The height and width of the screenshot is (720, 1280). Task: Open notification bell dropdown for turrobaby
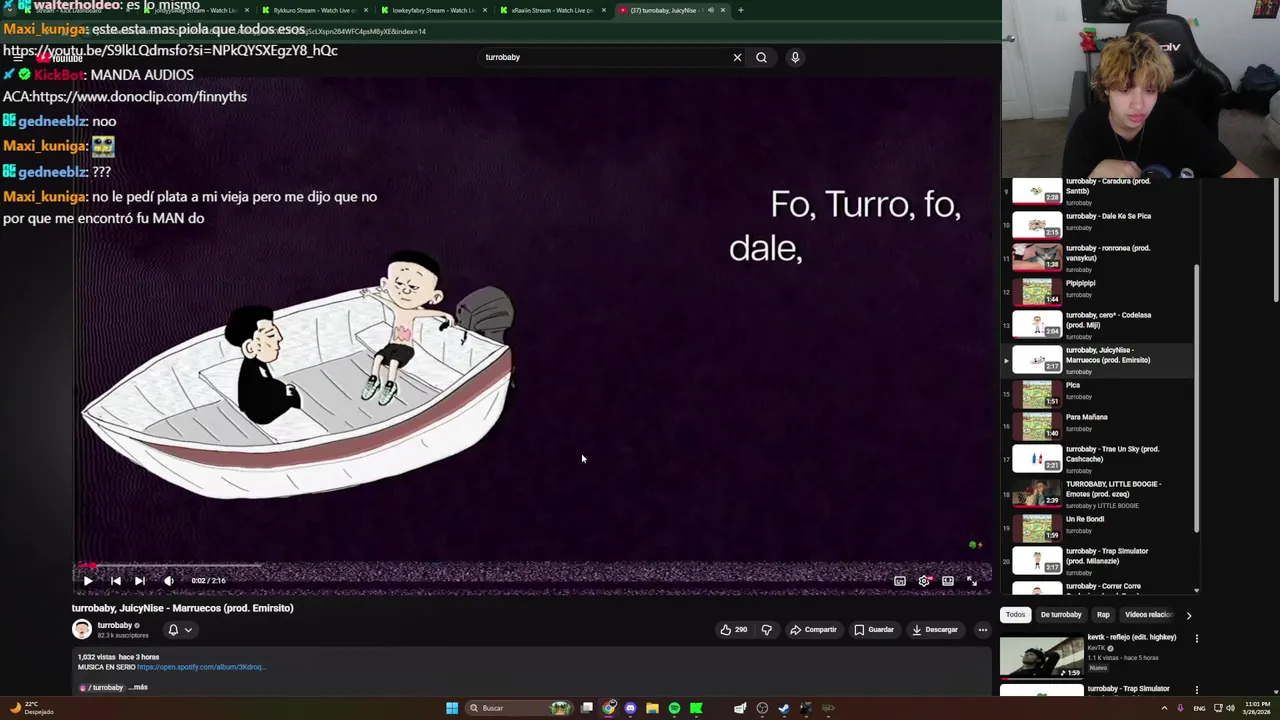coord(180,630)
